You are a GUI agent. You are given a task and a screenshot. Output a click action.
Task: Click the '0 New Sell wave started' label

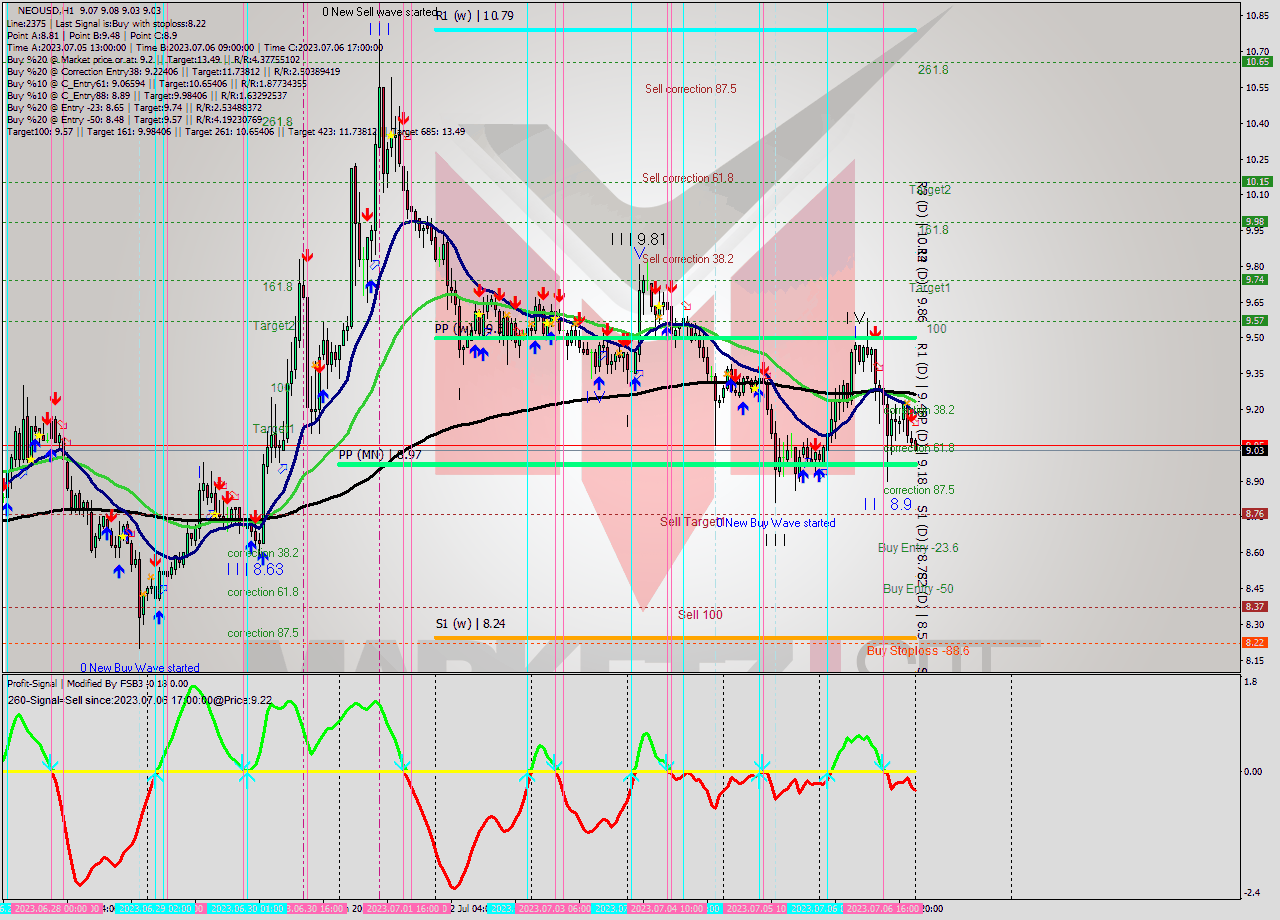click(x=379, y=12)
